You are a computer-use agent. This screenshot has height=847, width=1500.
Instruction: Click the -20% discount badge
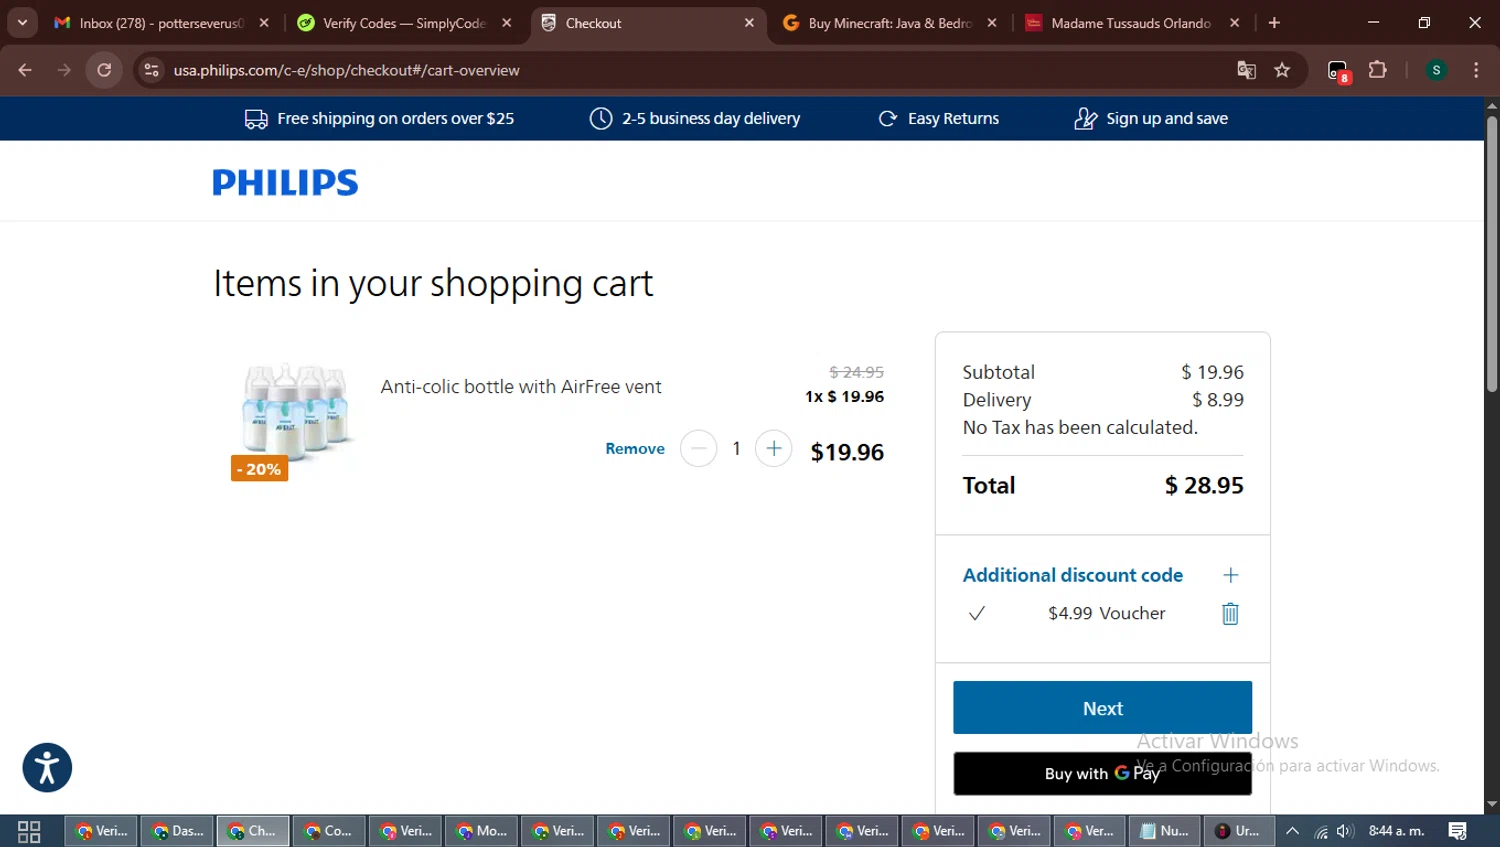point(259,469)
